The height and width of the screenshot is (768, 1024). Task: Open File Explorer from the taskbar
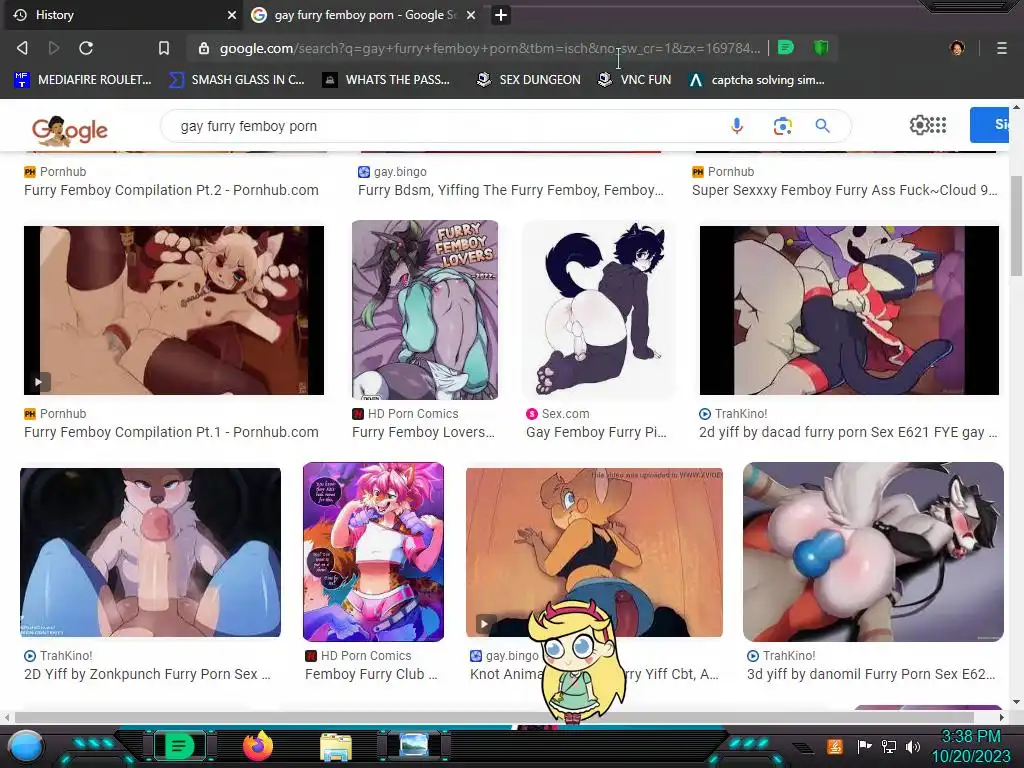tap(336, 747)
